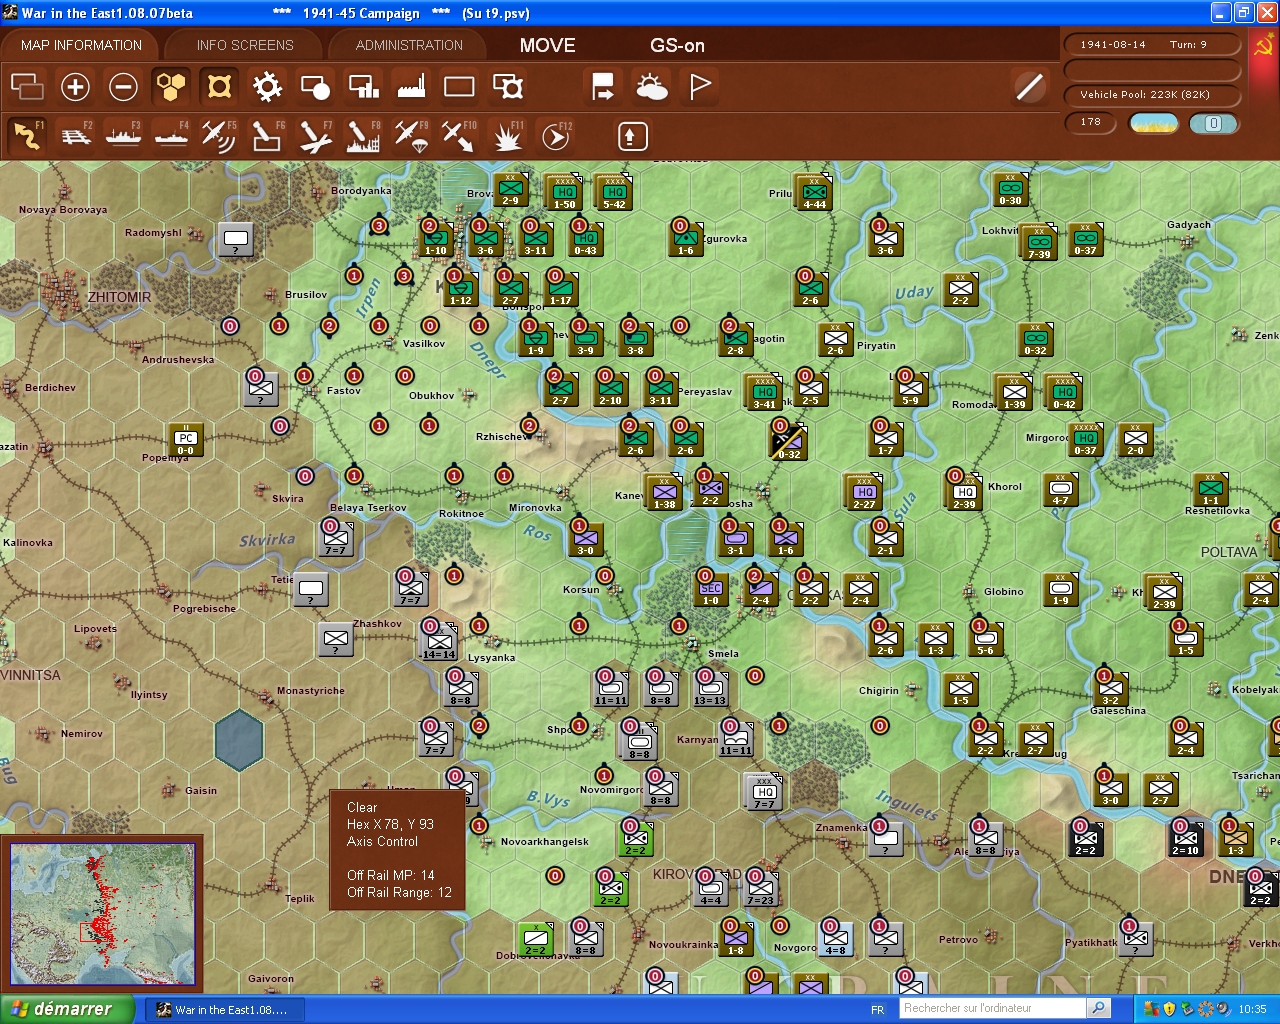Image resolution: width=1280 pixels, height=1024 pixels.
Task: Select the HQ 7=7 German headquarters counter
Action: coord(764,791)
